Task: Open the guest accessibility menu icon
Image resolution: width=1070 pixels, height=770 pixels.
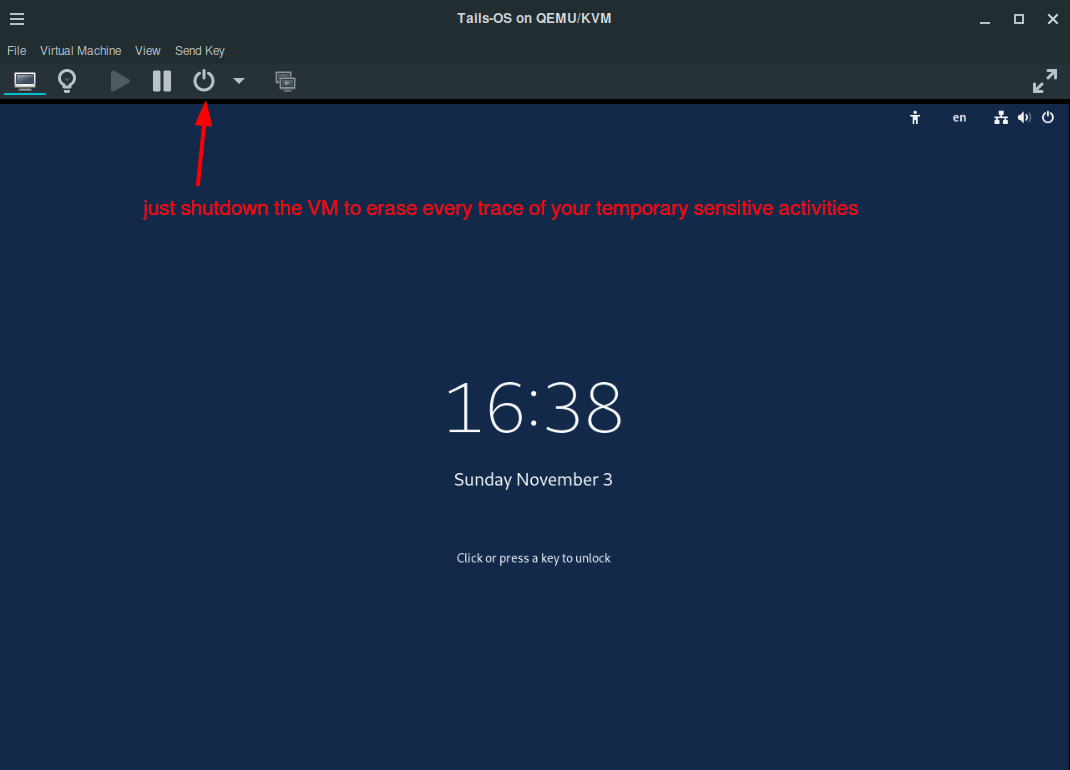Action: (x=914, y=118)
